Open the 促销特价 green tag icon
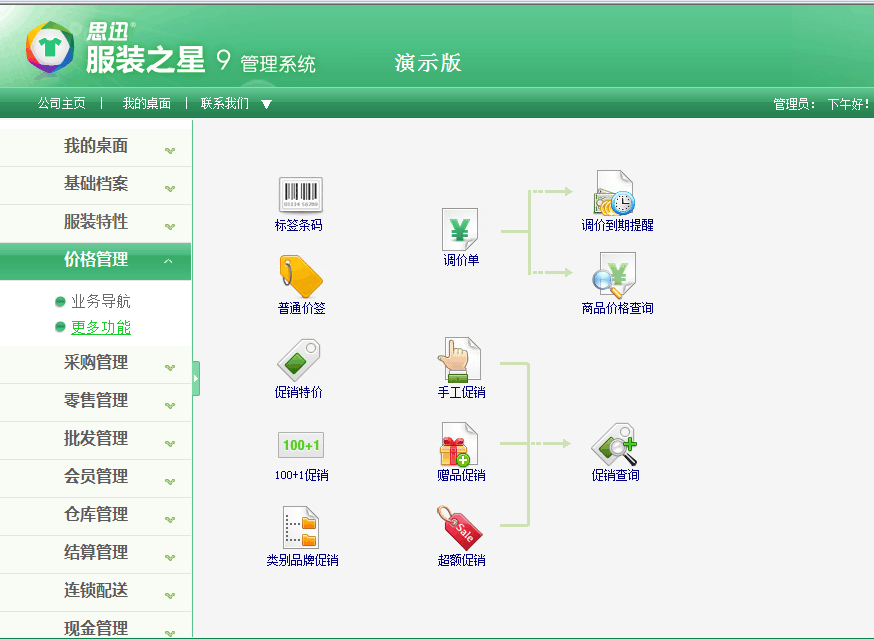Viewport: 874px width, 639px height. click(299, 360)
